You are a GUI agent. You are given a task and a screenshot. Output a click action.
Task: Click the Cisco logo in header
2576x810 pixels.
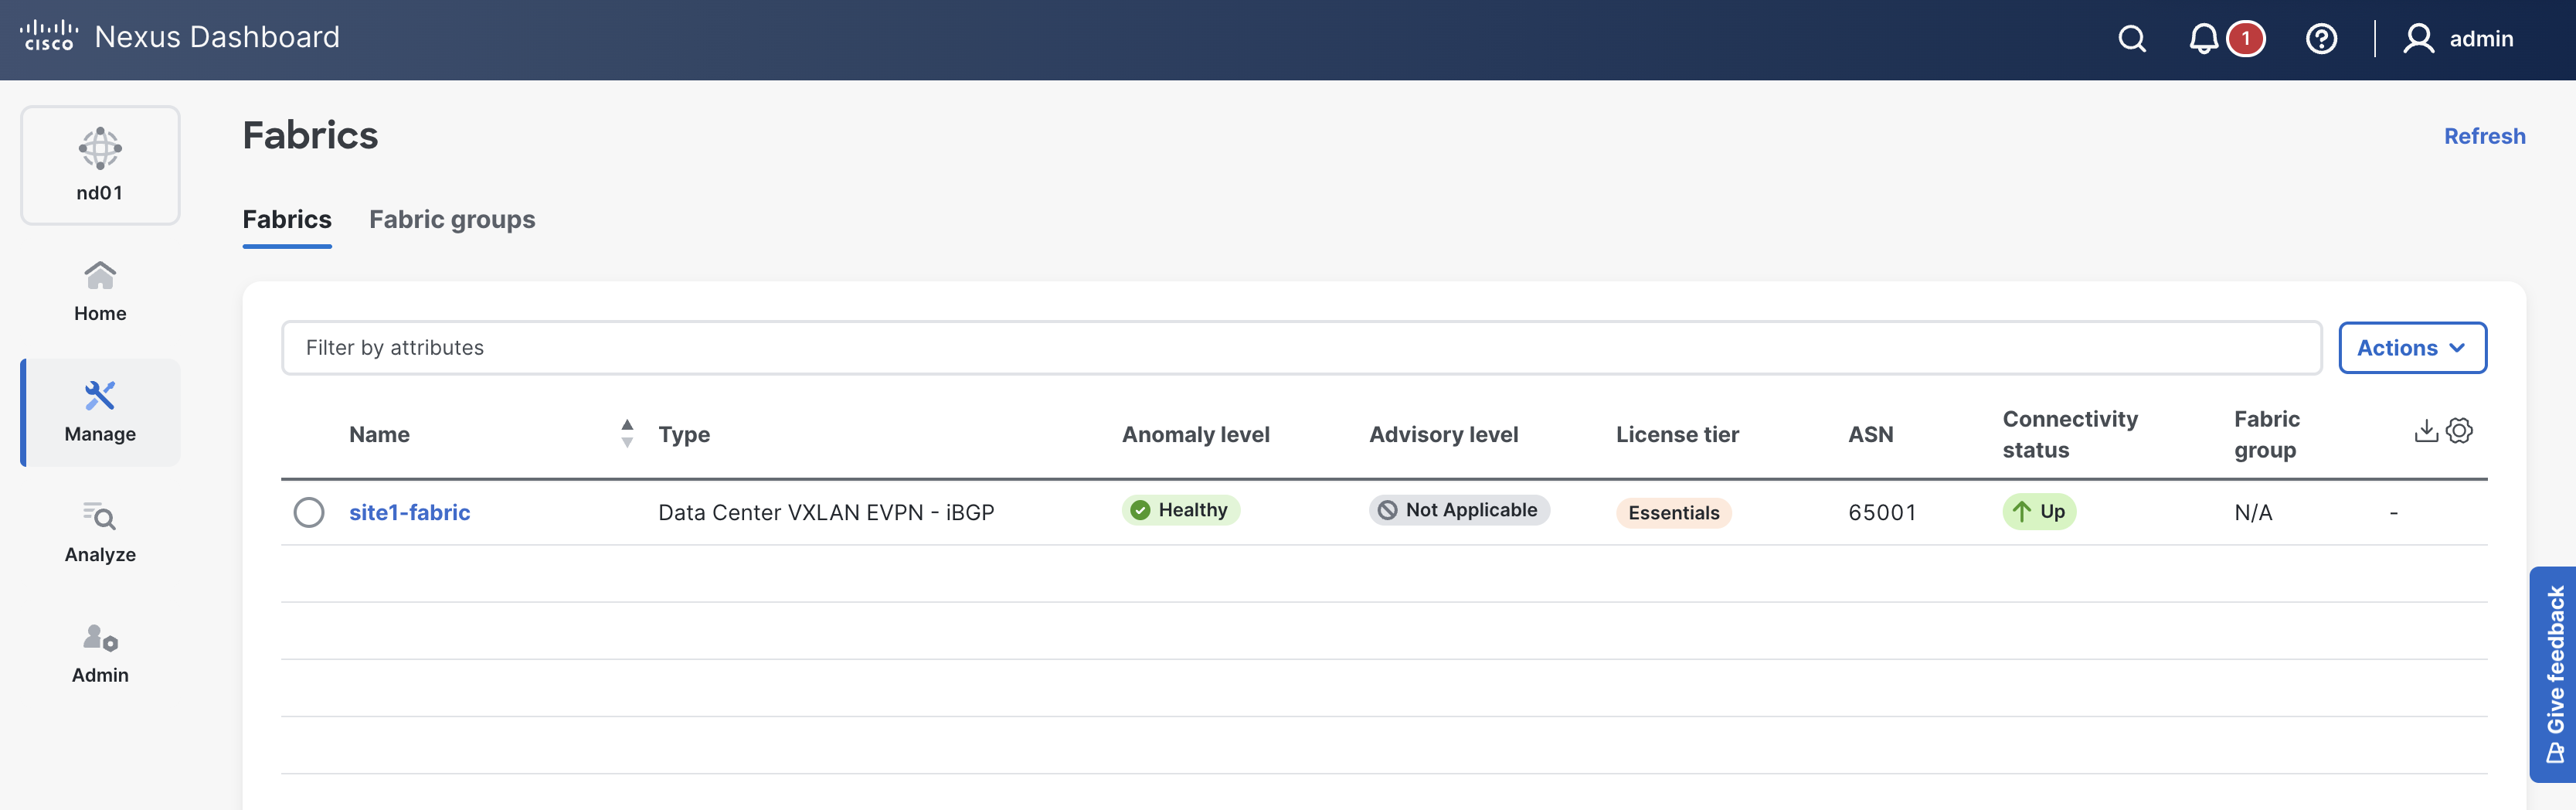tap(48, 36)
